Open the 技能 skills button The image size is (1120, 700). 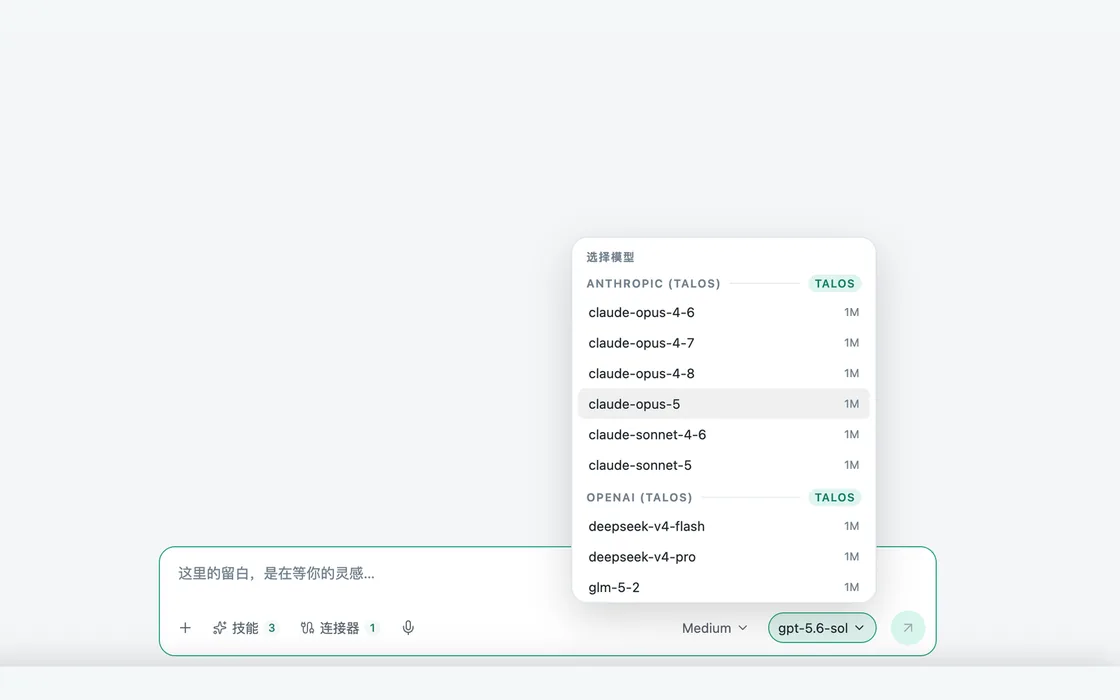point(245,628)
